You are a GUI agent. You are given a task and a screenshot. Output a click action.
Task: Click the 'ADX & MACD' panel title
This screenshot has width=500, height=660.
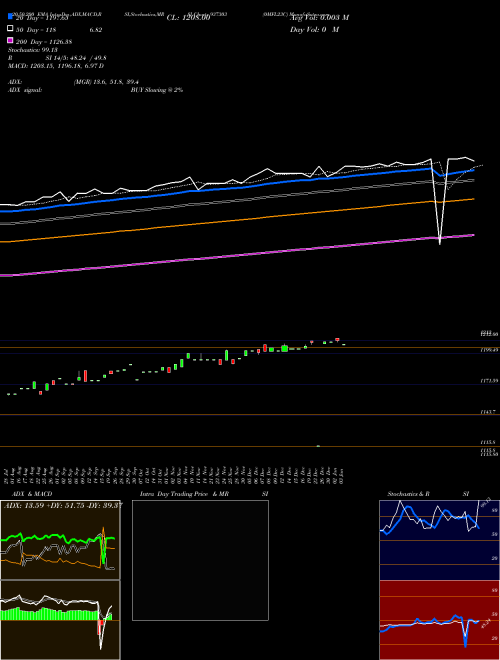pos(32,494)
